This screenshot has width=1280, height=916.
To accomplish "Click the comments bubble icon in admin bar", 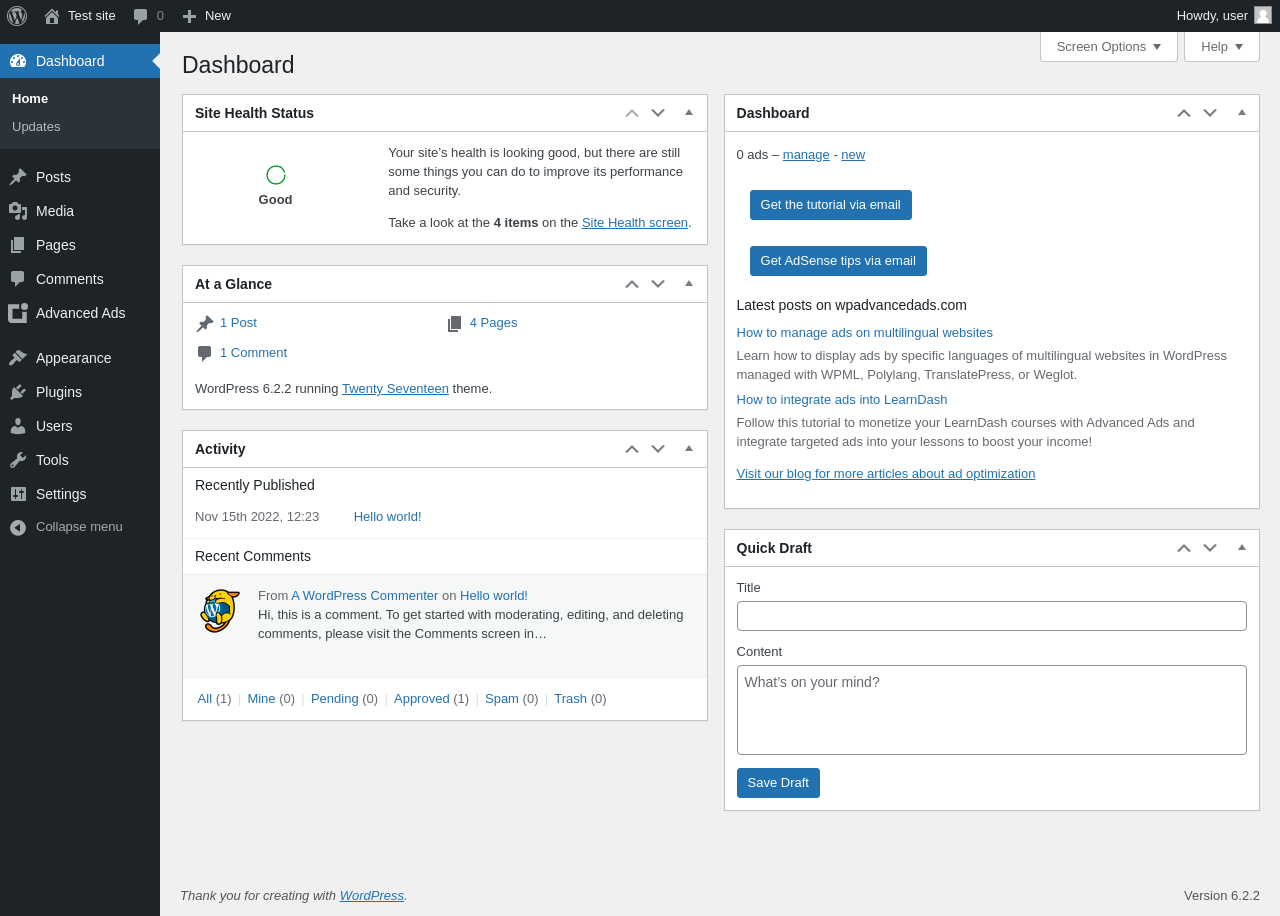I will [141, 16].
